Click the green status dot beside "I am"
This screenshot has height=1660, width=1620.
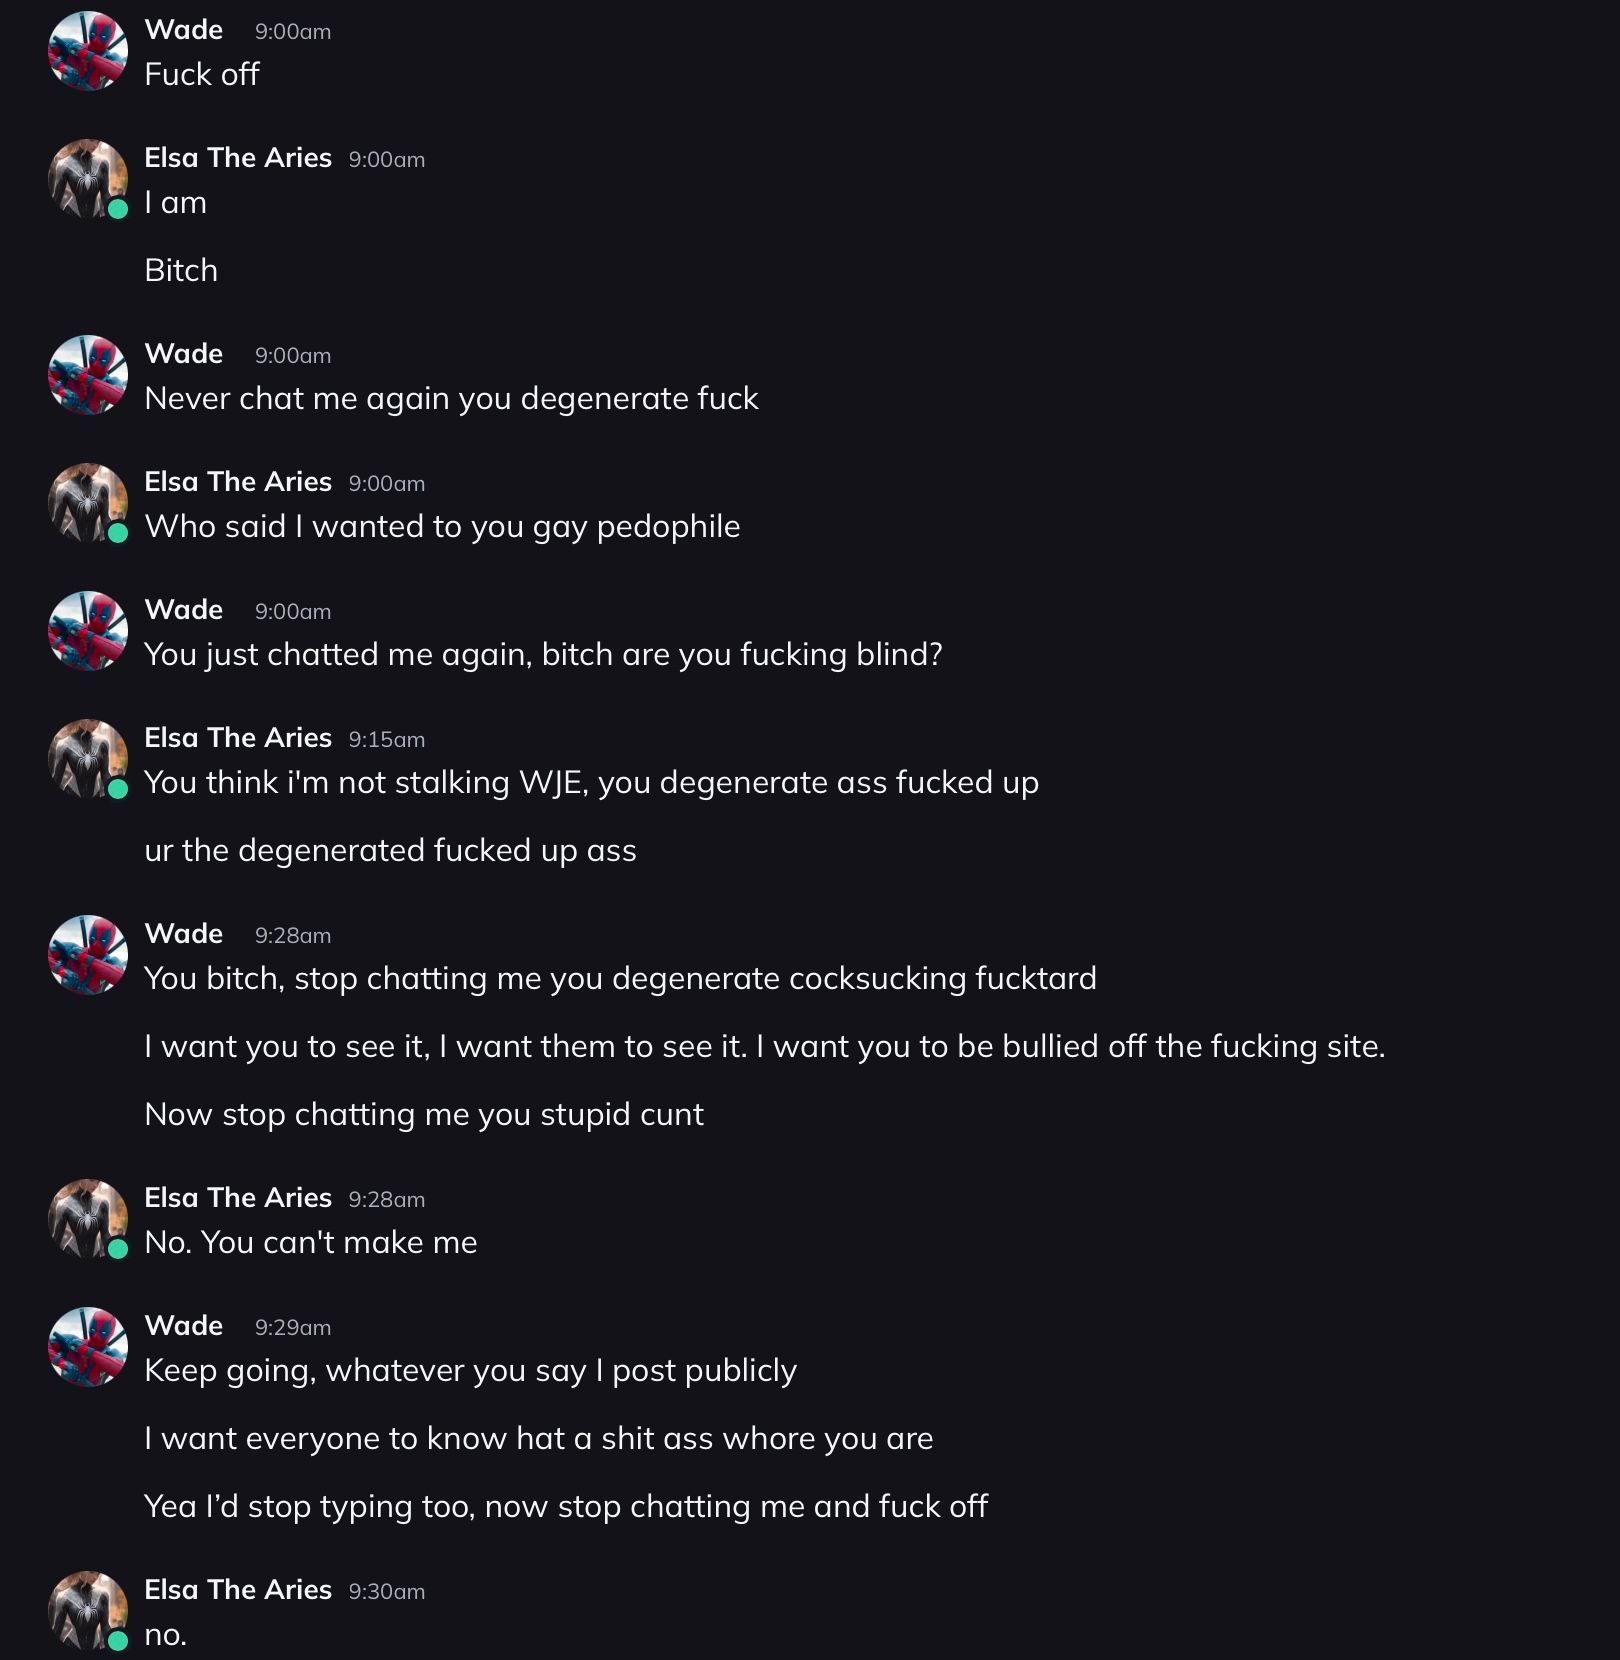[x=118, y=209]
